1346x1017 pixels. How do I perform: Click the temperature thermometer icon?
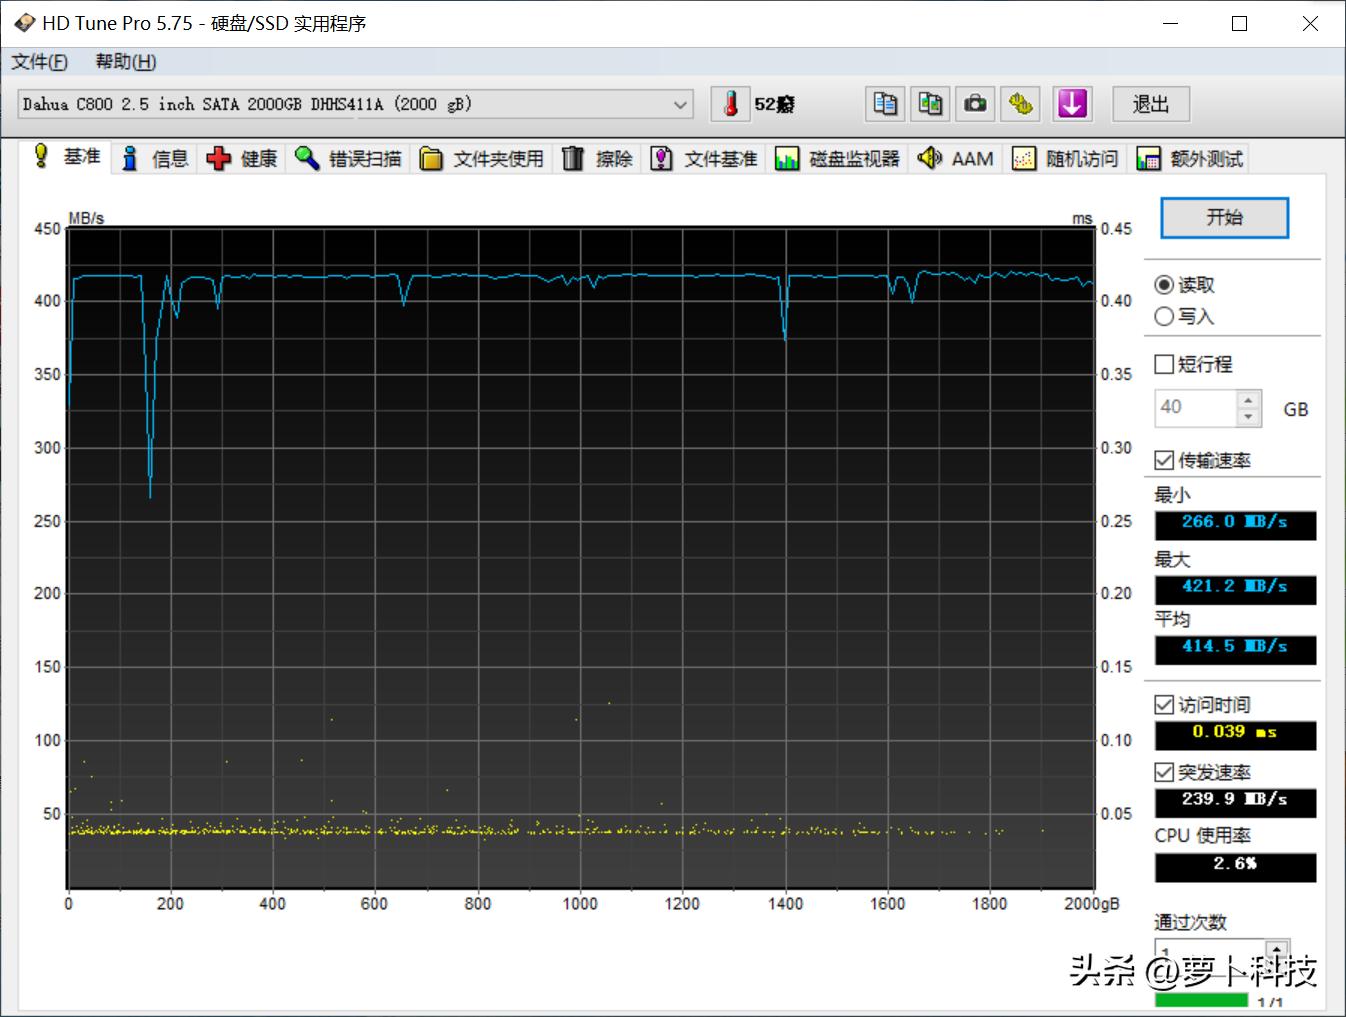tap(731, 103)
